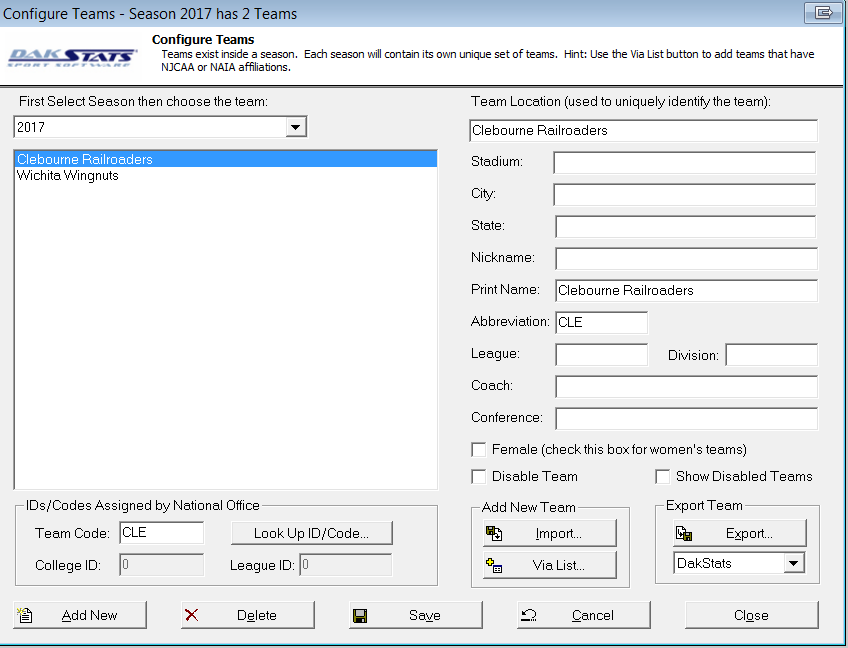The image size is (848, 648).
Task: Click the Import team icon
Action: [494, 533]
